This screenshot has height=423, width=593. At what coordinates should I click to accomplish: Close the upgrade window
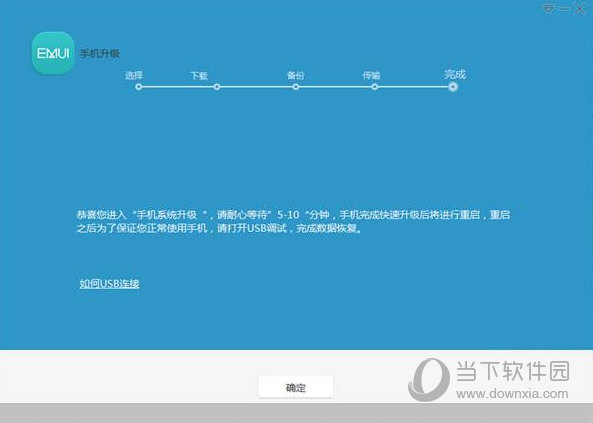point(579,8)
